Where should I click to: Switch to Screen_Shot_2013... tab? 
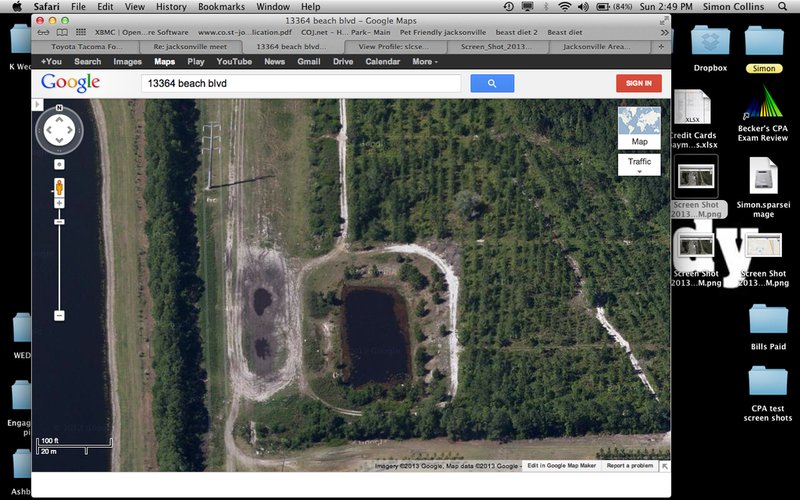coord(496,46)
